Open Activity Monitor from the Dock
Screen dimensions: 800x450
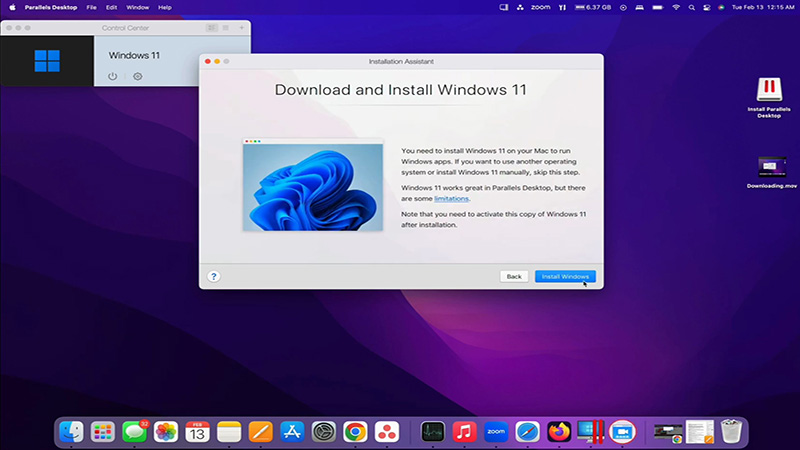(x=433, y=432)
